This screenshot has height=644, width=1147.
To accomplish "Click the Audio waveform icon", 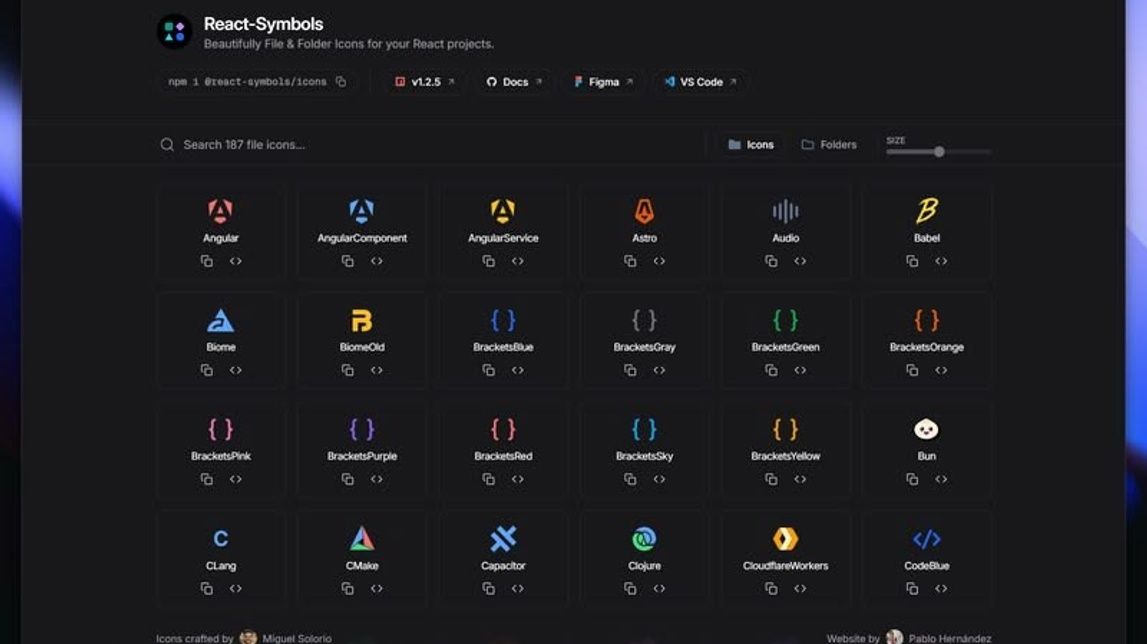I will pos(785,211).
